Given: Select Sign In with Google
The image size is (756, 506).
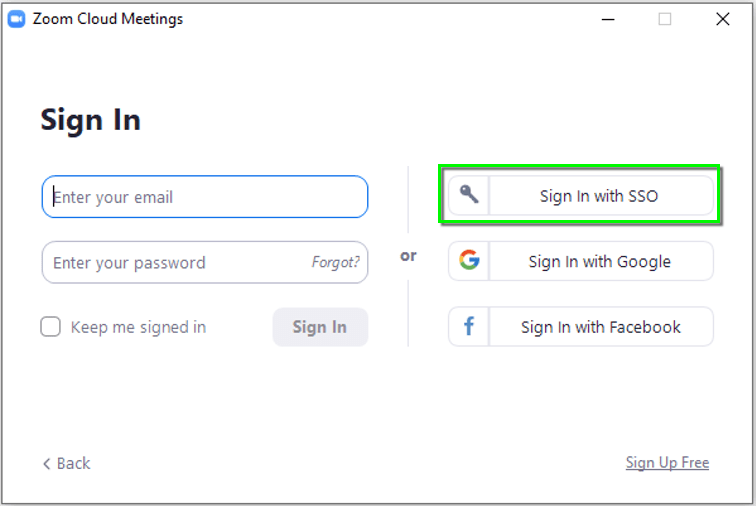Looking at the screenshot, I should 599,262.
